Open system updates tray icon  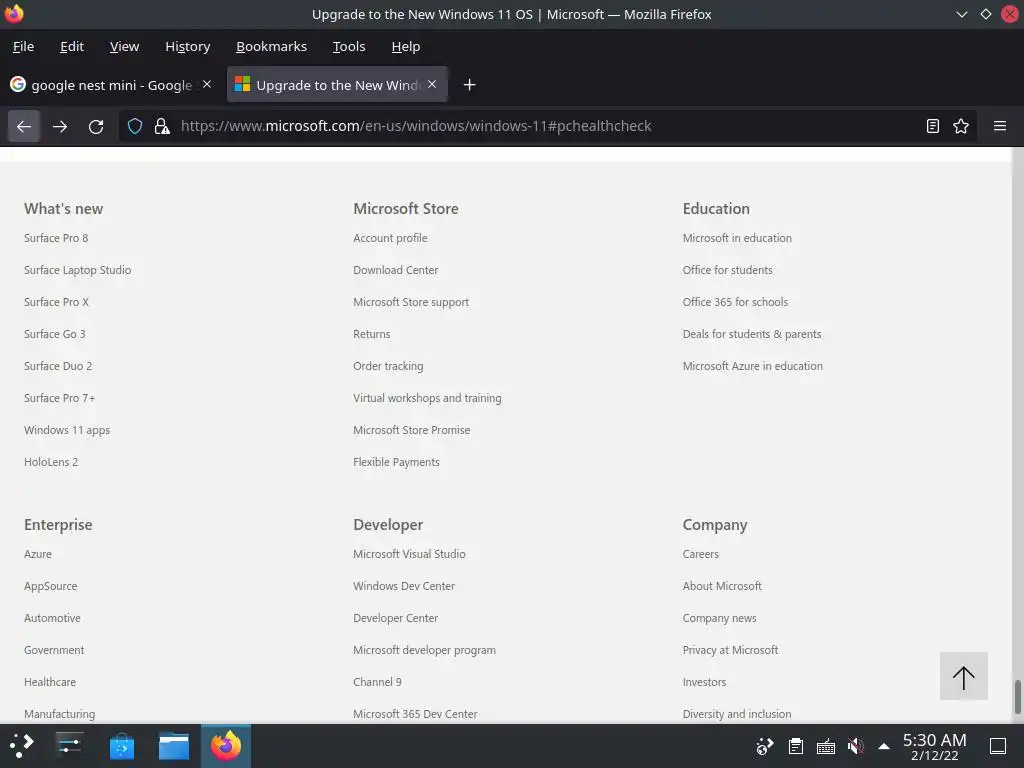click(x=765, y=746)
